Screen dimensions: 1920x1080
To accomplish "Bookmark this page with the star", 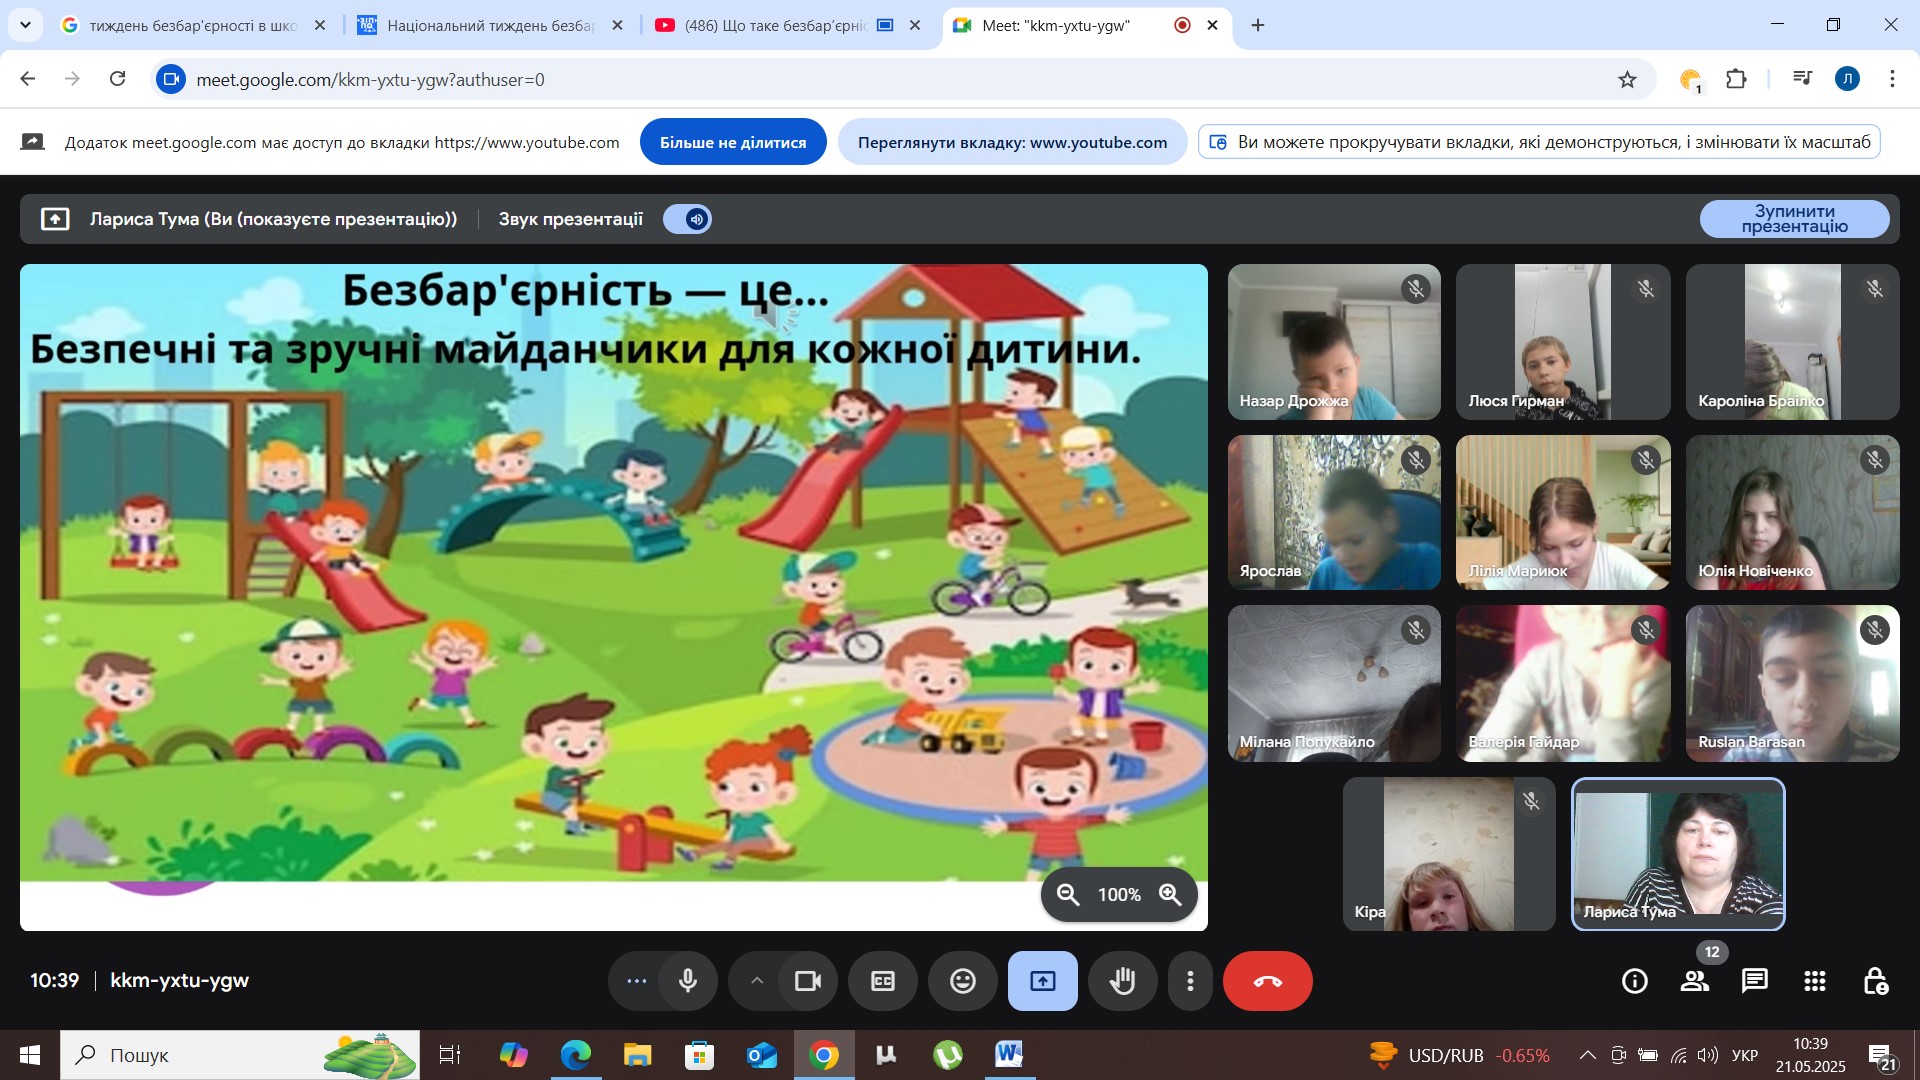I will click(x=1628, y=79).
